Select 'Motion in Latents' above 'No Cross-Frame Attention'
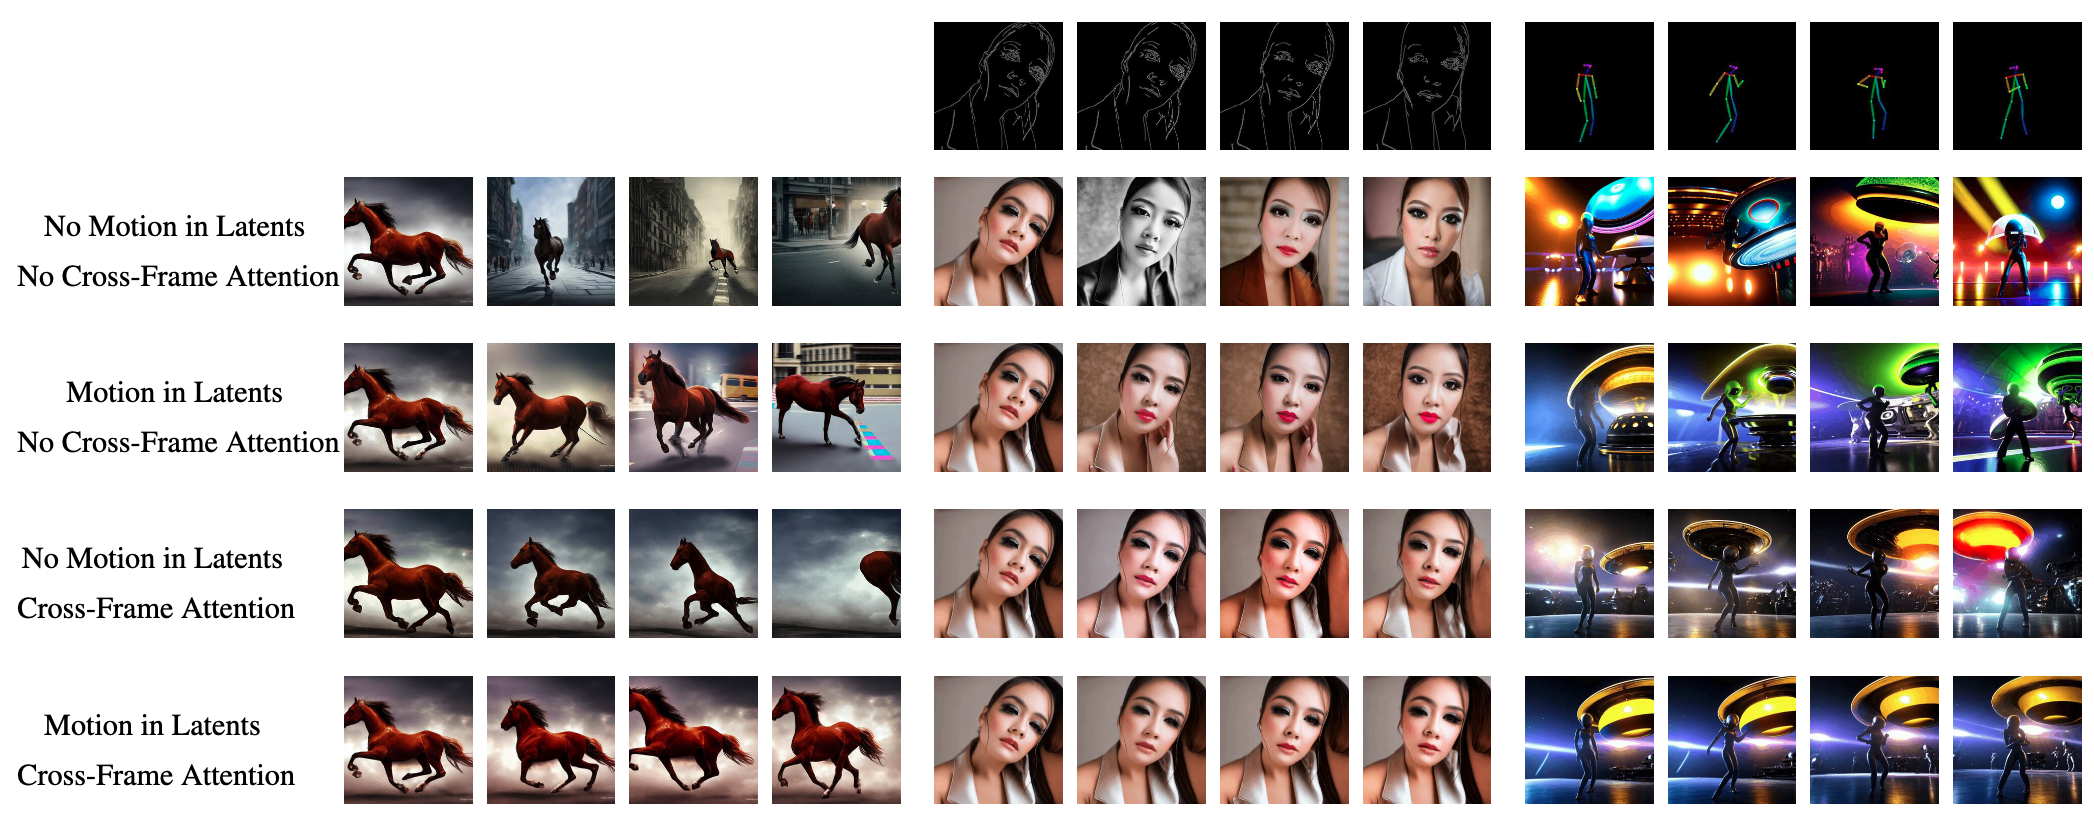2094x817 pixels. tap(174, 392)
